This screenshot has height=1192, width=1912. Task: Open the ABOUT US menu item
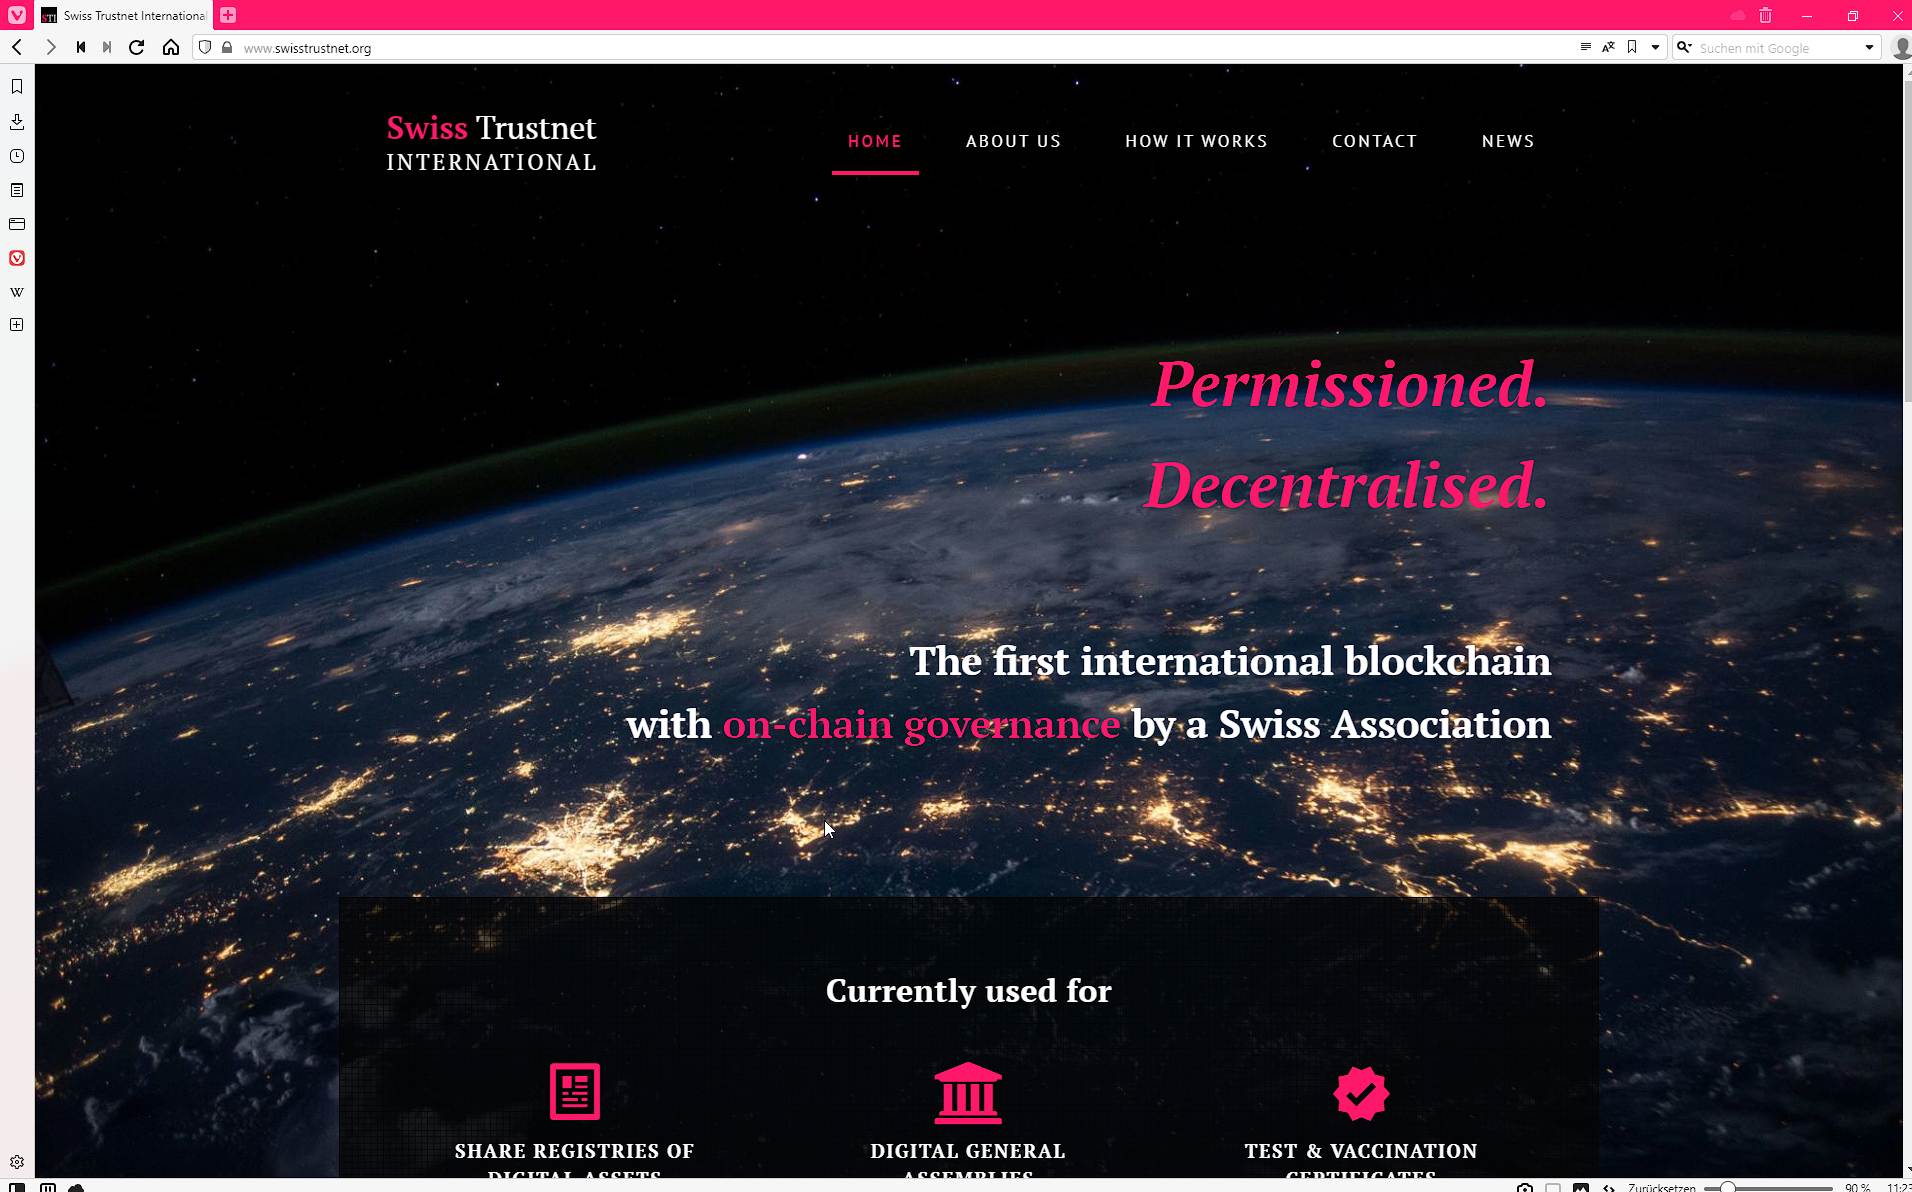click(x=1013, y=141)
